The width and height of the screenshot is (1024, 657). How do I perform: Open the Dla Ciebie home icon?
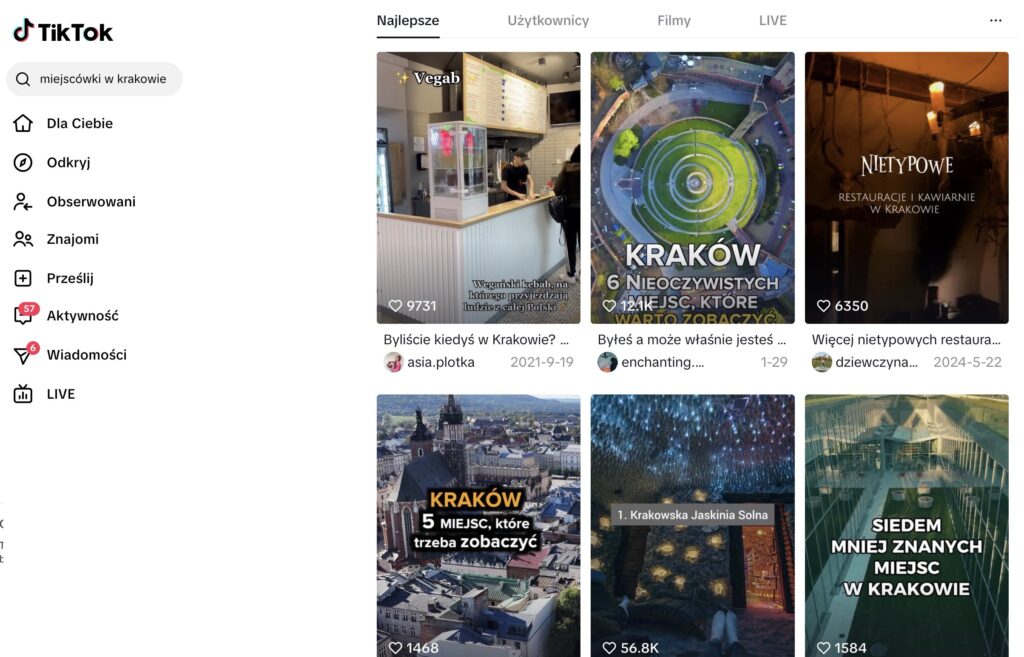click(23, 123)
